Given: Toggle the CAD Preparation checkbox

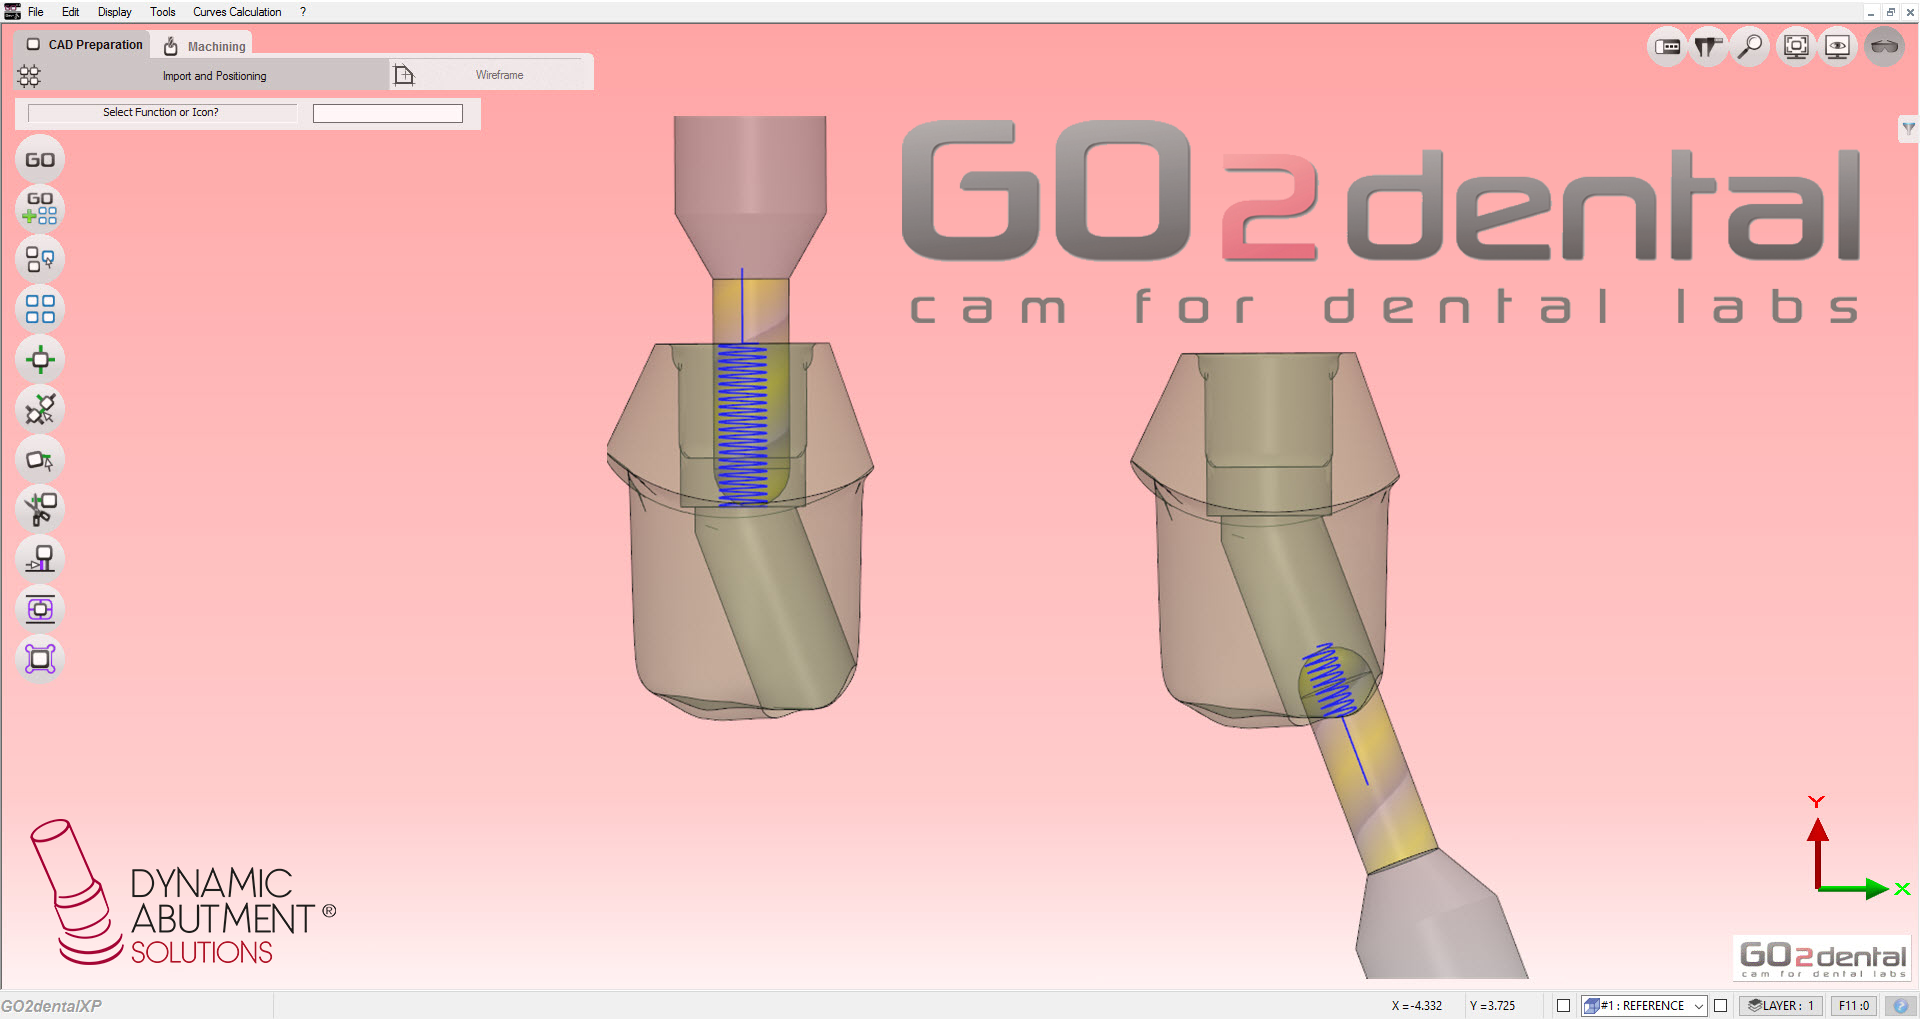Looking at the screenshot, I should pyautogui.click(x=31, y=44).
